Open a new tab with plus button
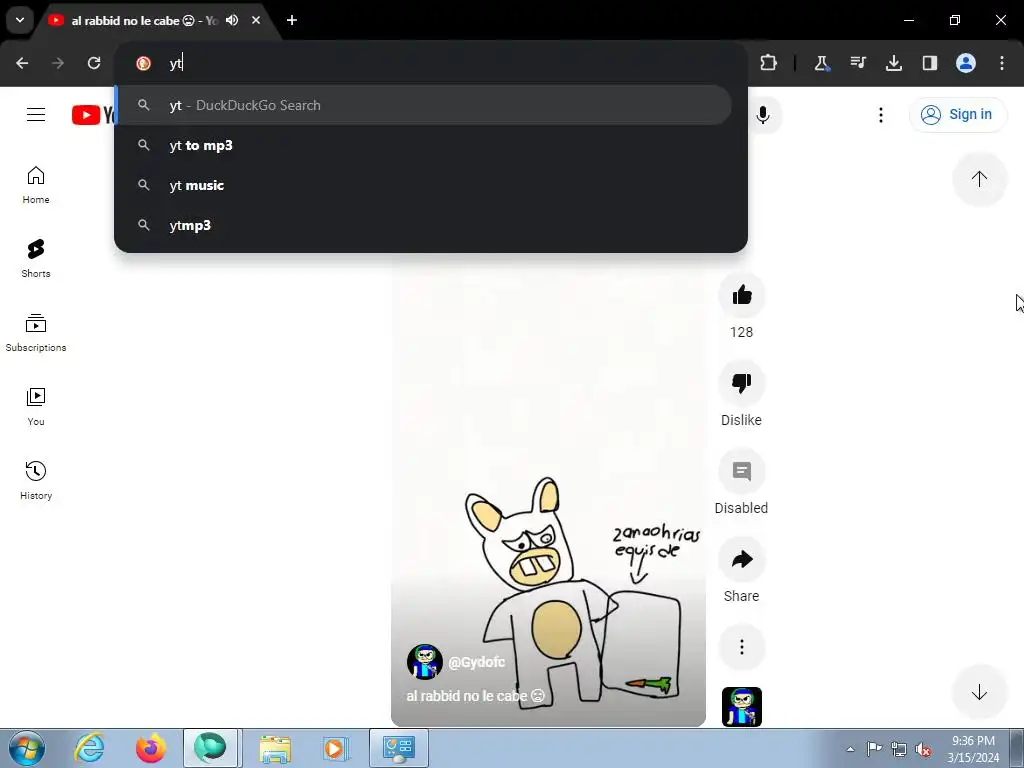1024x768 pixels. tap(292, 20)
